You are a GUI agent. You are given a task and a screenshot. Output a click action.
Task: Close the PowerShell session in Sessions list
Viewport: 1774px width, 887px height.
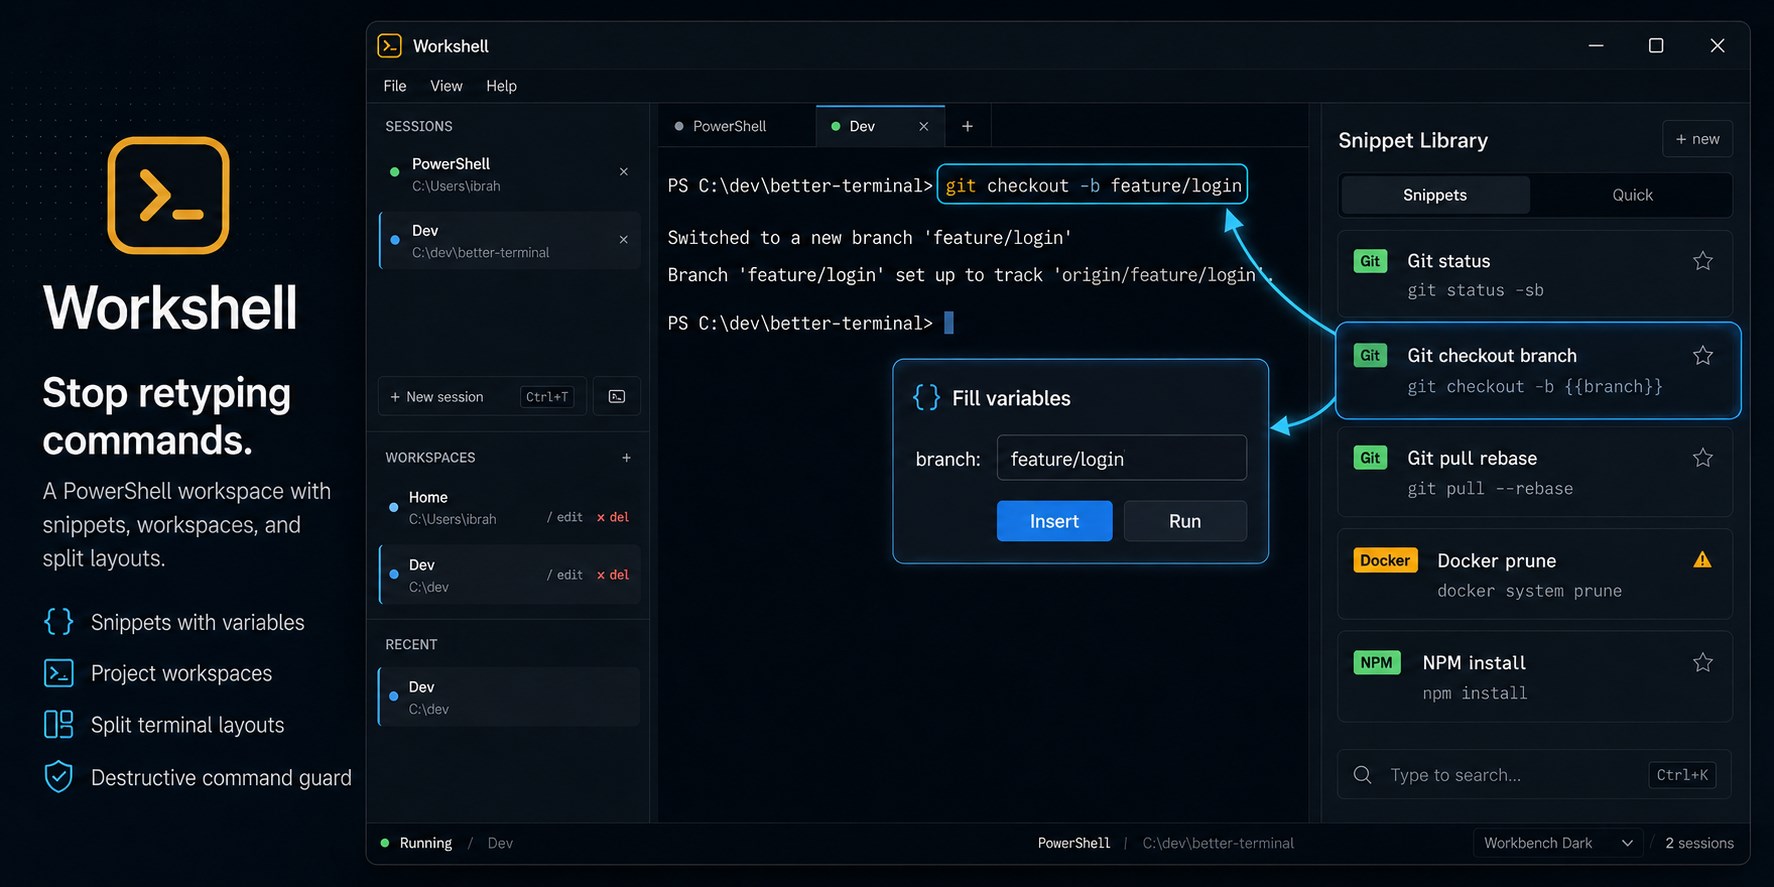[624, 172]
